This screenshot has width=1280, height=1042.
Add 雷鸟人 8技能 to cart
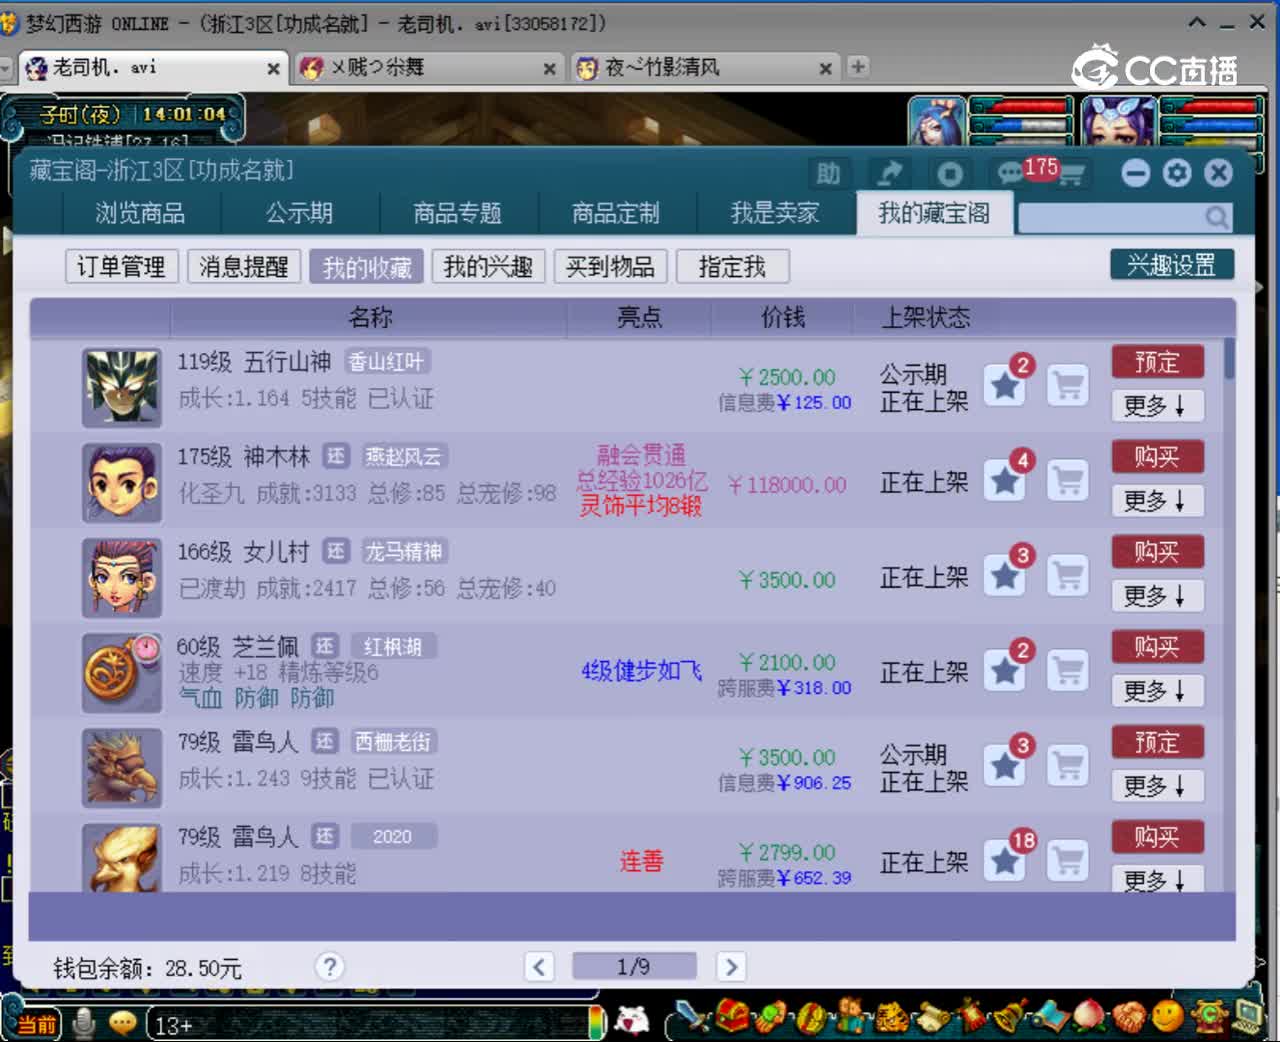click(x=1068, y=861)
